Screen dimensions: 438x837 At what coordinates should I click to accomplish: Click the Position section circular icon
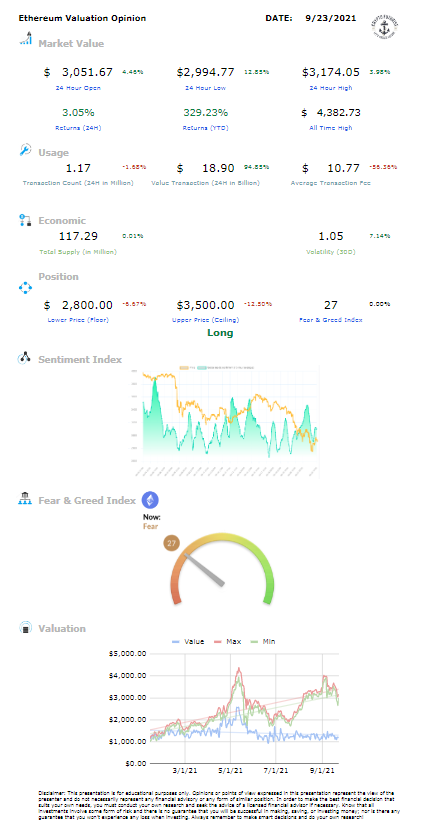click(x=25, y=288)
